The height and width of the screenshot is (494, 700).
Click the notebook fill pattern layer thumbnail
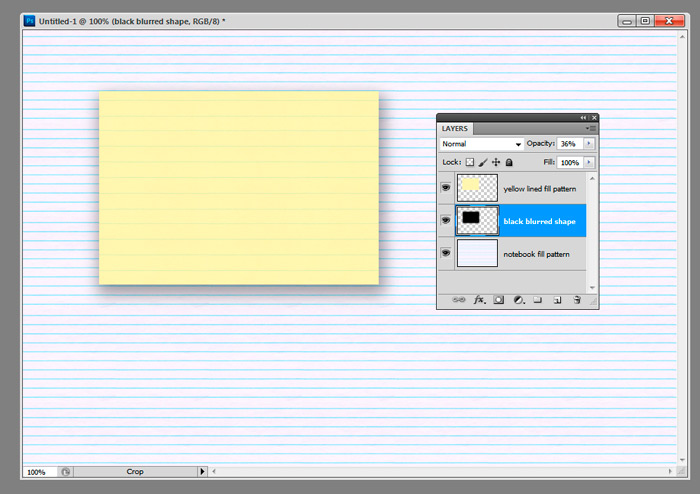click(477, 253)
